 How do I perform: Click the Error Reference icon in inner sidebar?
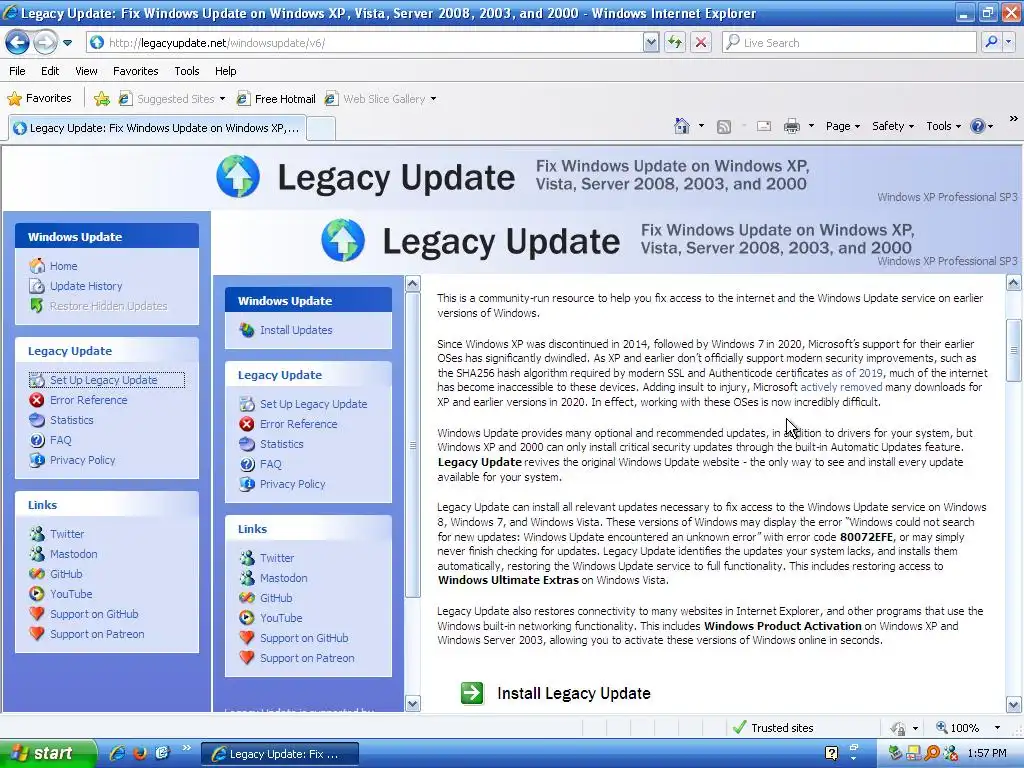coord(247,424)
